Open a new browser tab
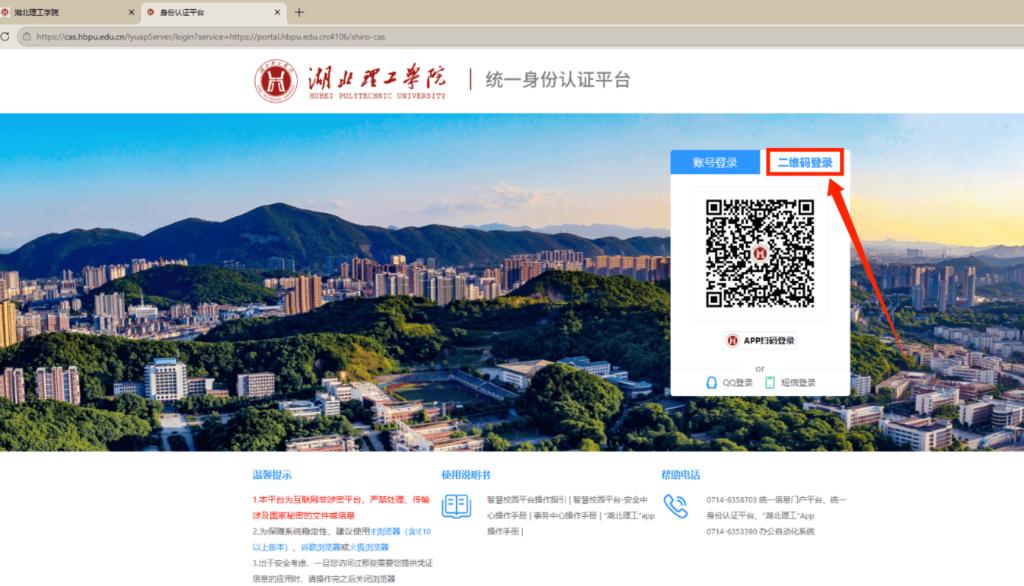 point(299,12)
